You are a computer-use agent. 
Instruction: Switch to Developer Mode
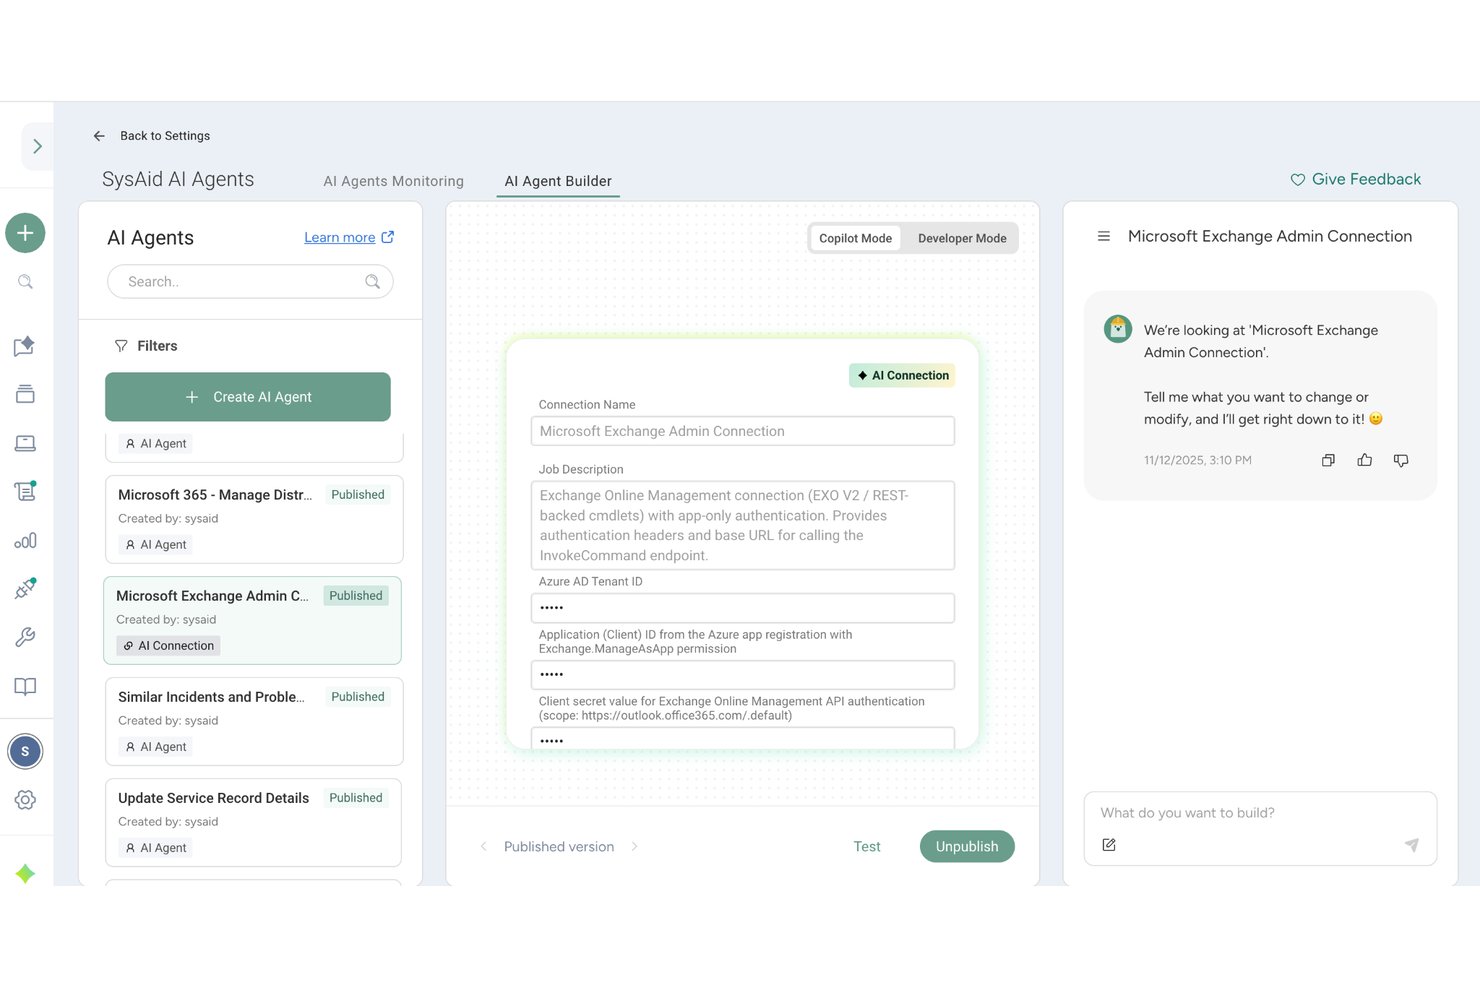coord(962,238)
